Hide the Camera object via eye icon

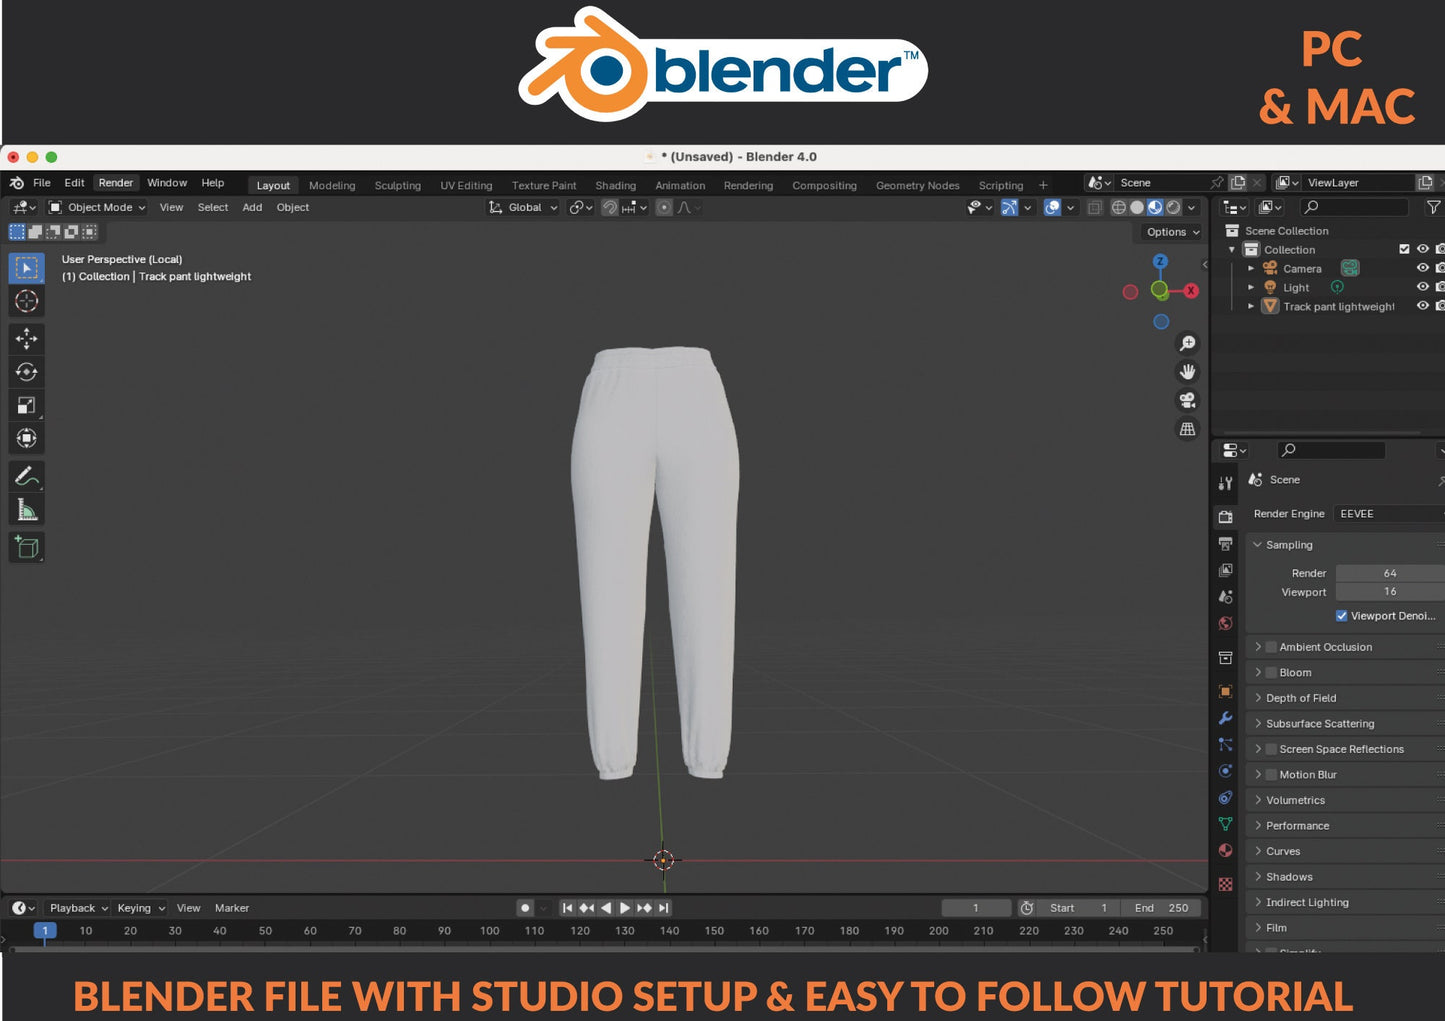pyautogui.click(x=1422, y=268)
